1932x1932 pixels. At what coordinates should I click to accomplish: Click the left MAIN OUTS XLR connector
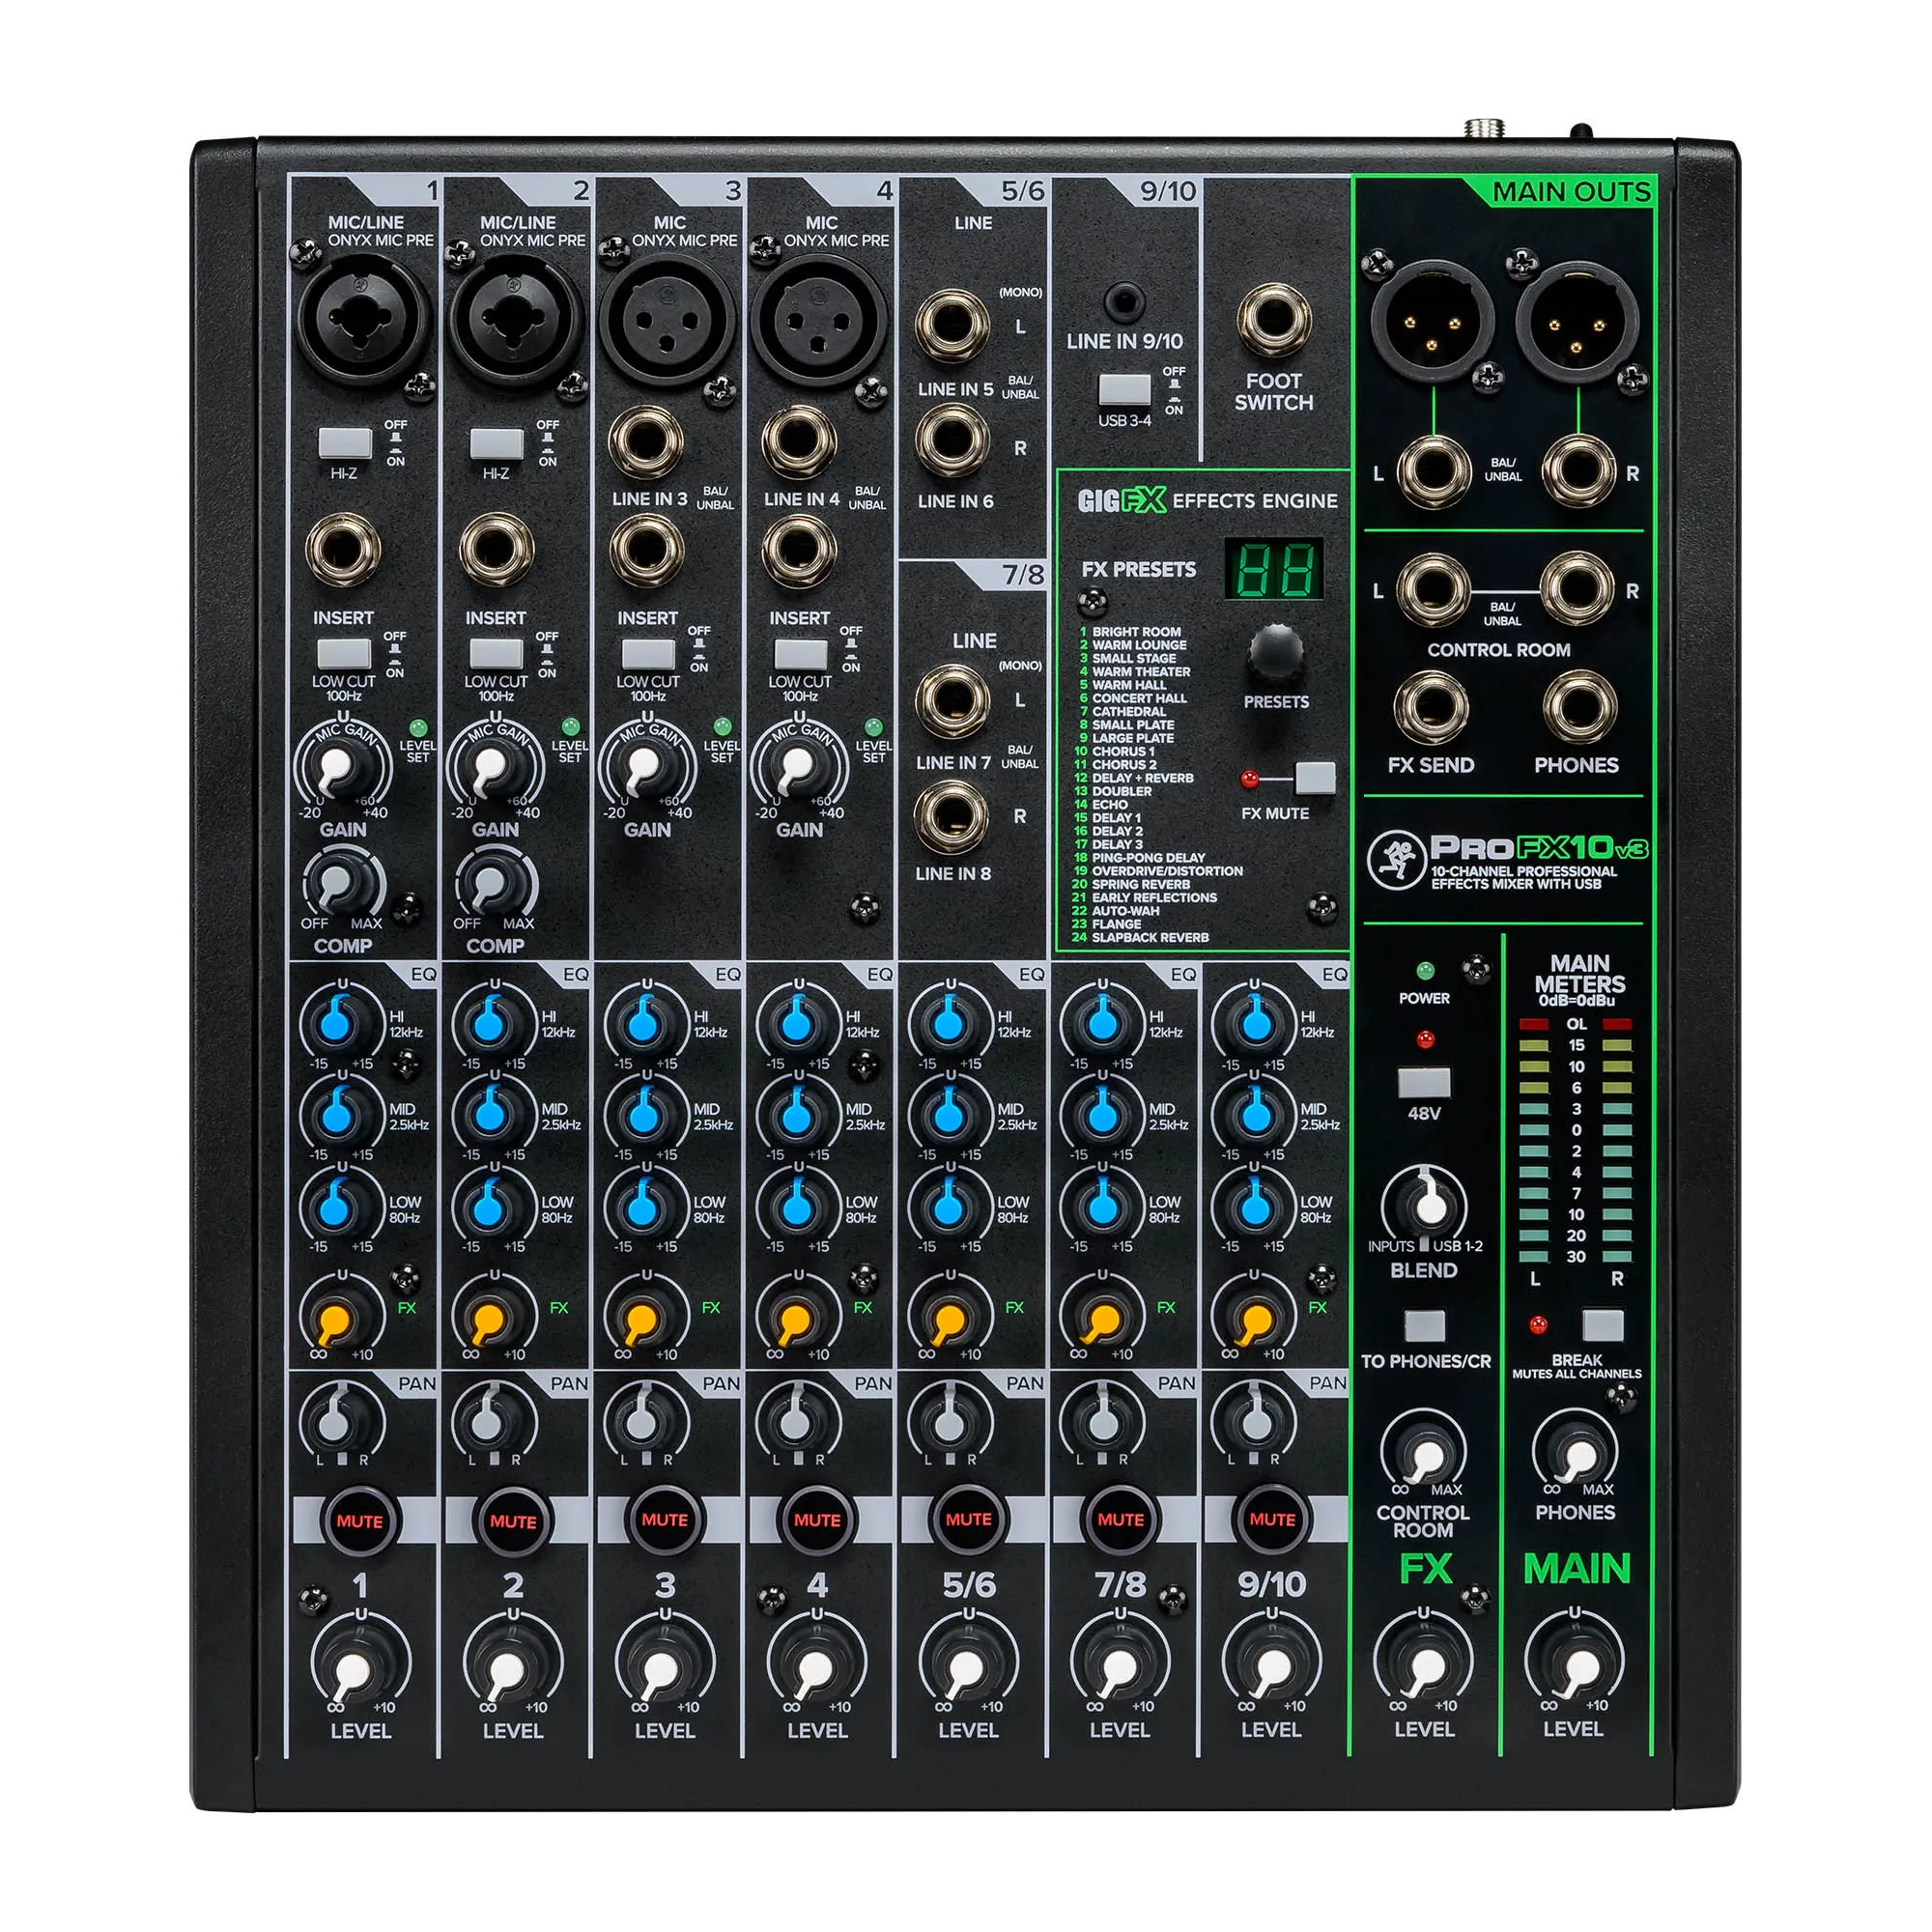click(x=1431, y=322)
